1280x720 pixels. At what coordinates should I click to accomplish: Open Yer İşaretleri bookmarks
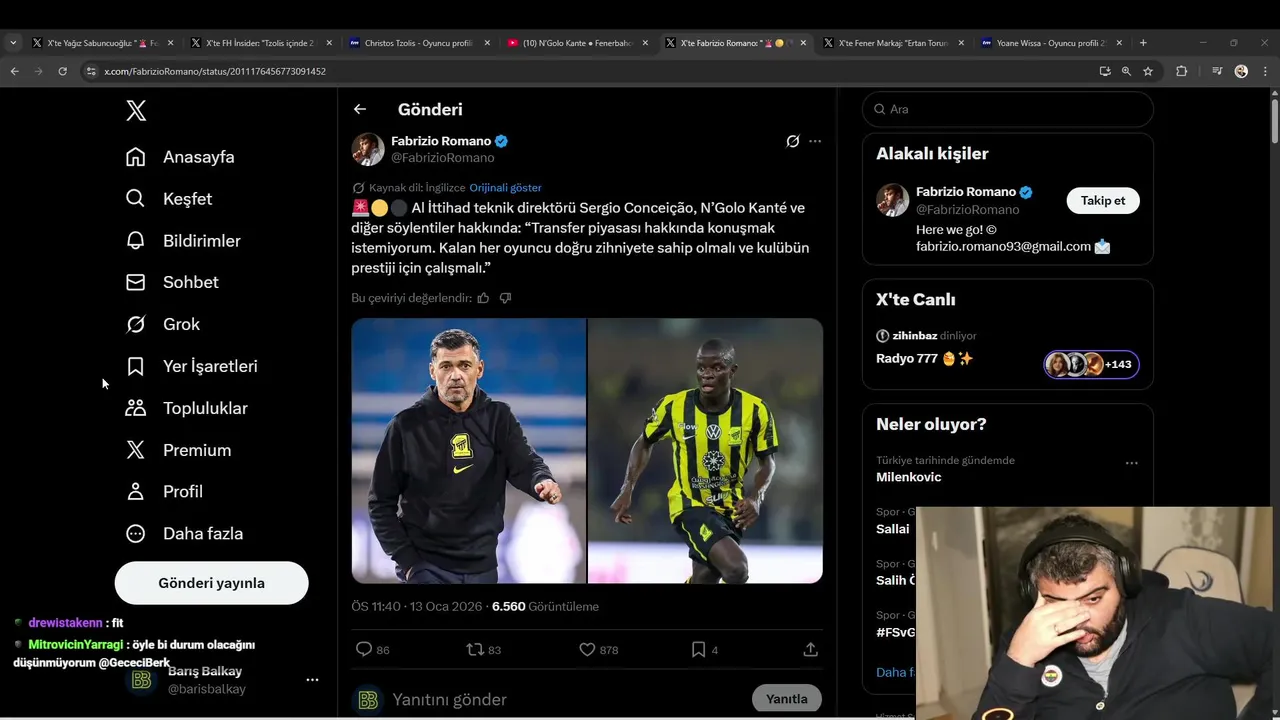point(191,366)
